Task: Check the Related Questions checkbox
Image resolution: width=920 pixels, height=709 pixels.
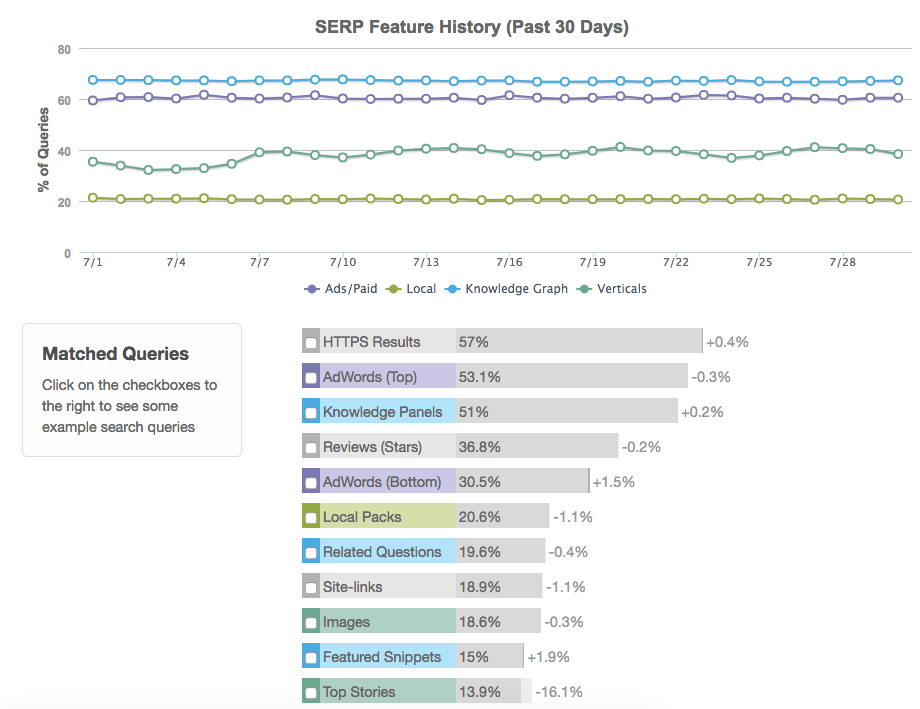Action: (312, 553)
